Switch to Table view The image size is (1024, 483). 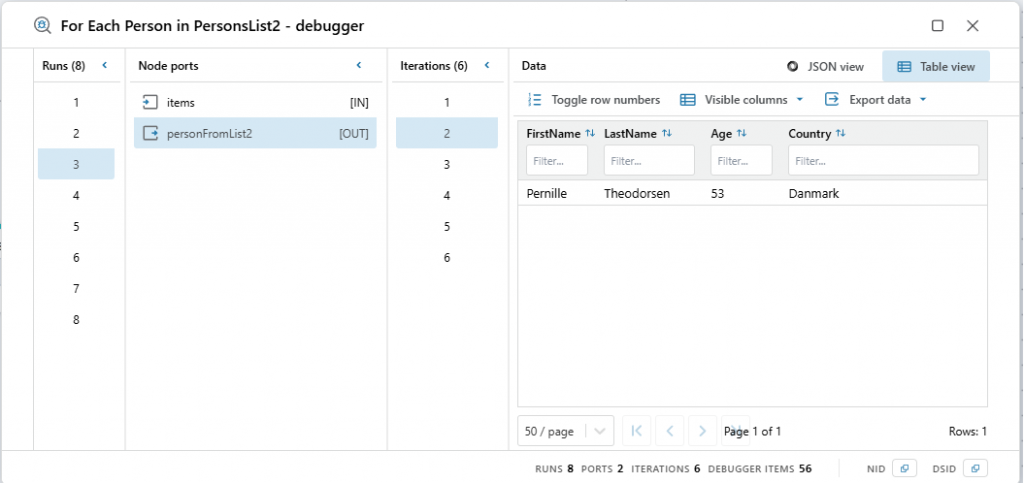936,67
